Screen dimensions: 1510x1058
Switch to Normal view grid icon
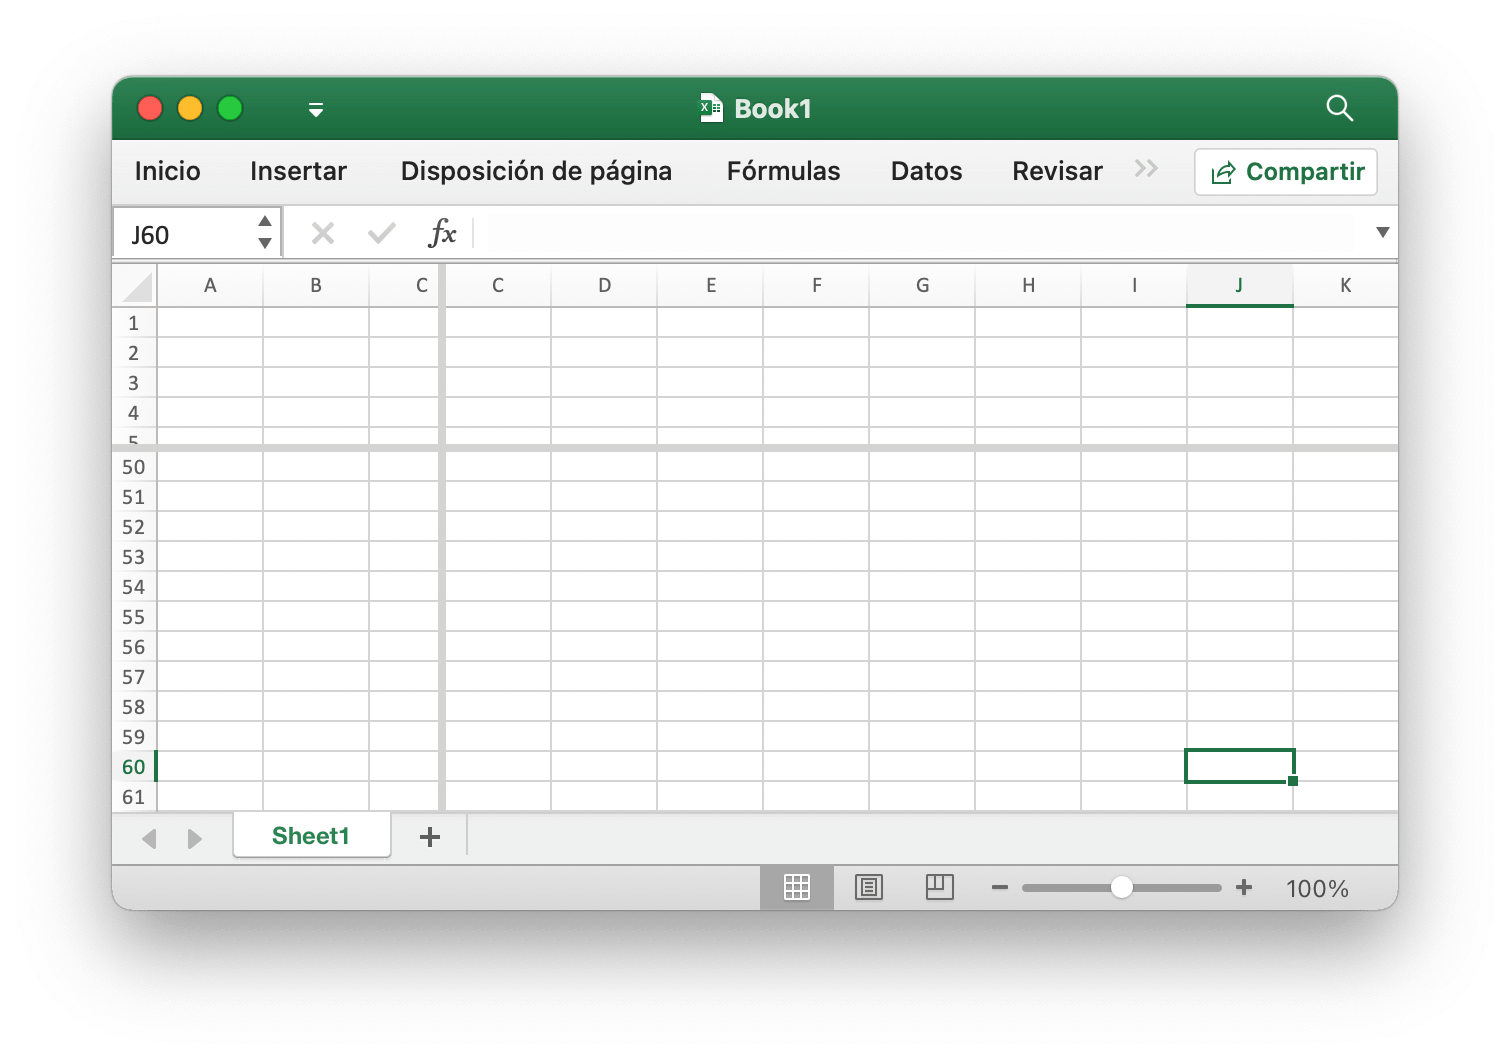point(797,887)
